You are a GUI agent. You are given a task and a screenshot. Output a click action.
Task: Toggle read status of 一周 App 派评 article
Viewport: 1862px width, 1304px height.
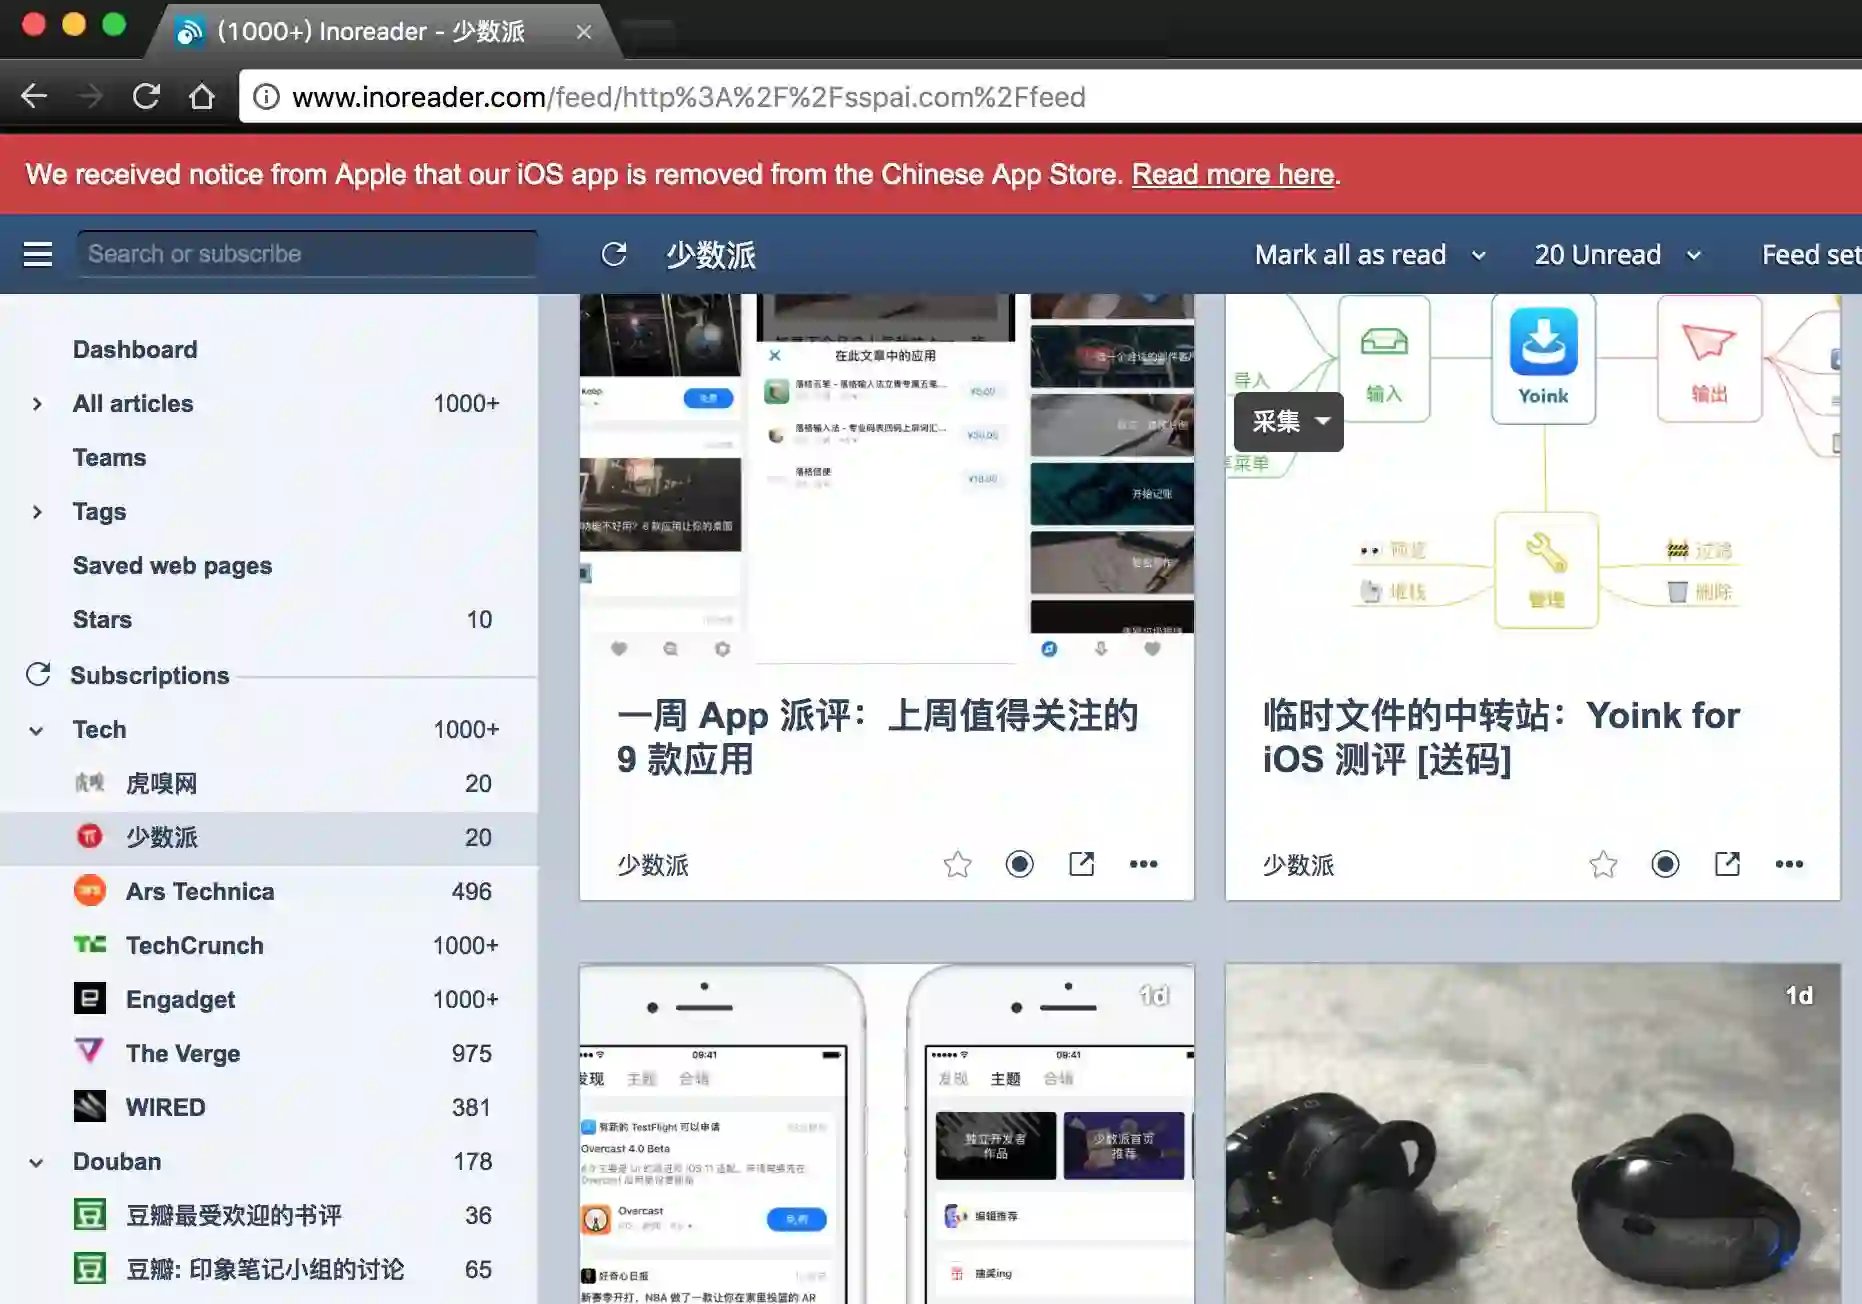(1019, 864)
